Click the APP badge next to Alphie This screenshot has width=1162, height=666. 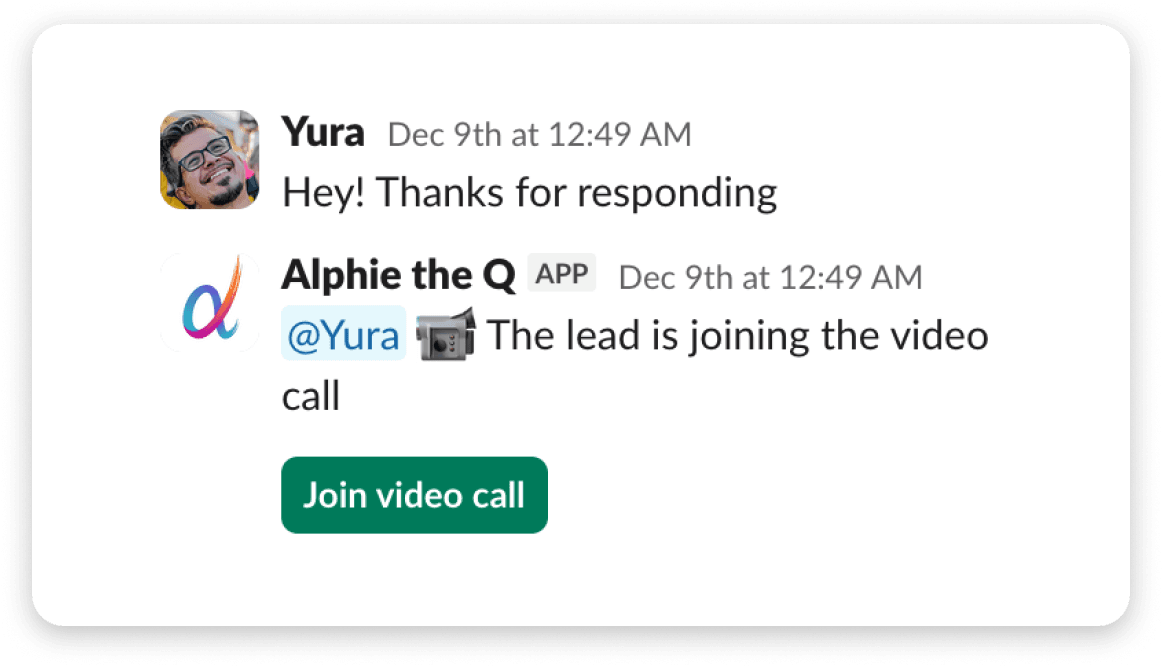(x=561, y=272)
